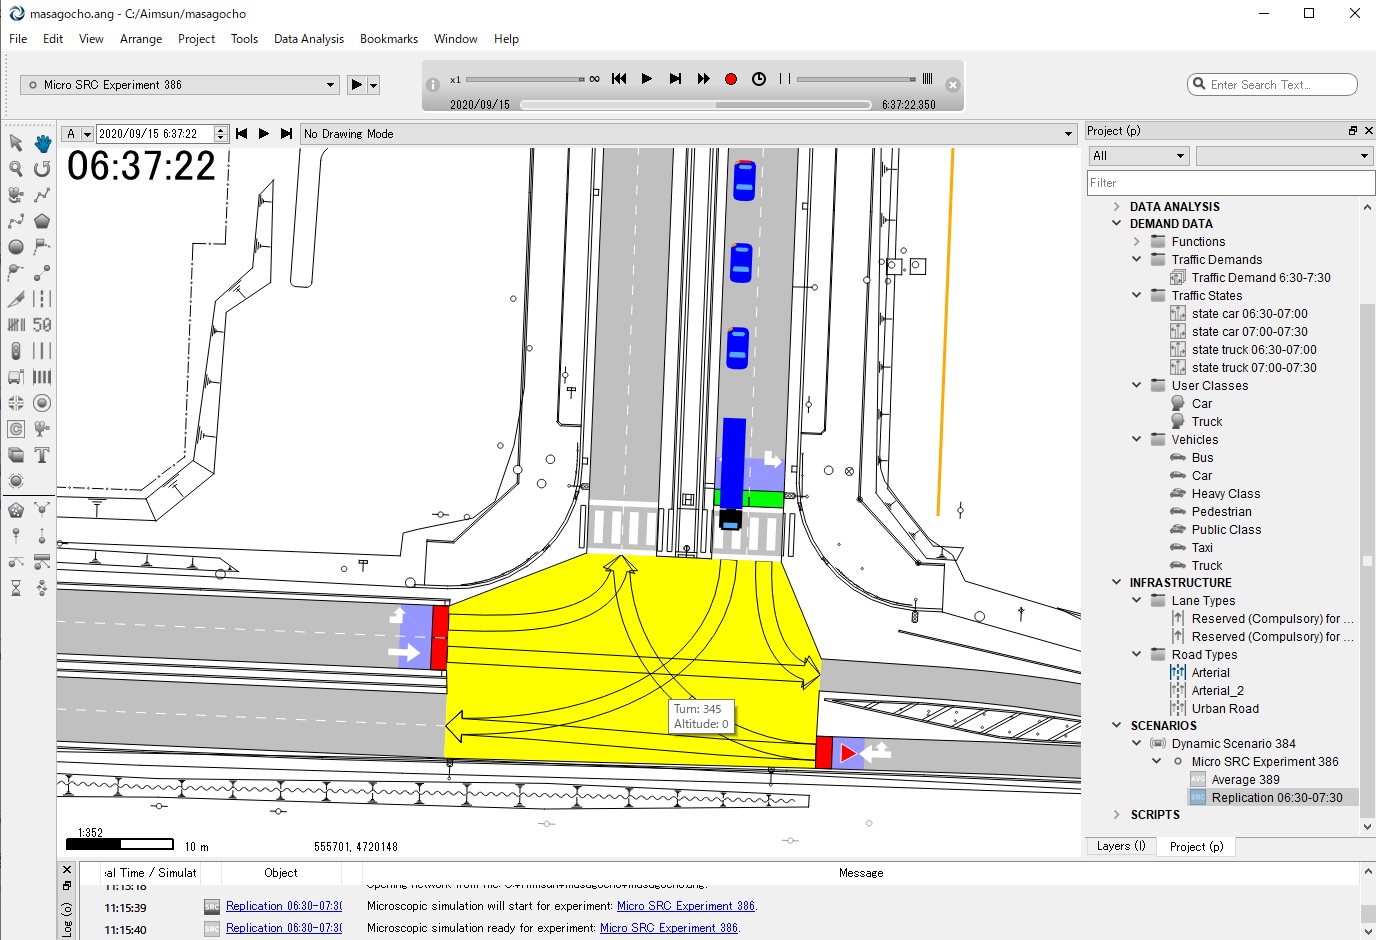Viewport: 1376px width, 940px height.
Task: Select the zoom magnifier tool
Action: [16, 169]
